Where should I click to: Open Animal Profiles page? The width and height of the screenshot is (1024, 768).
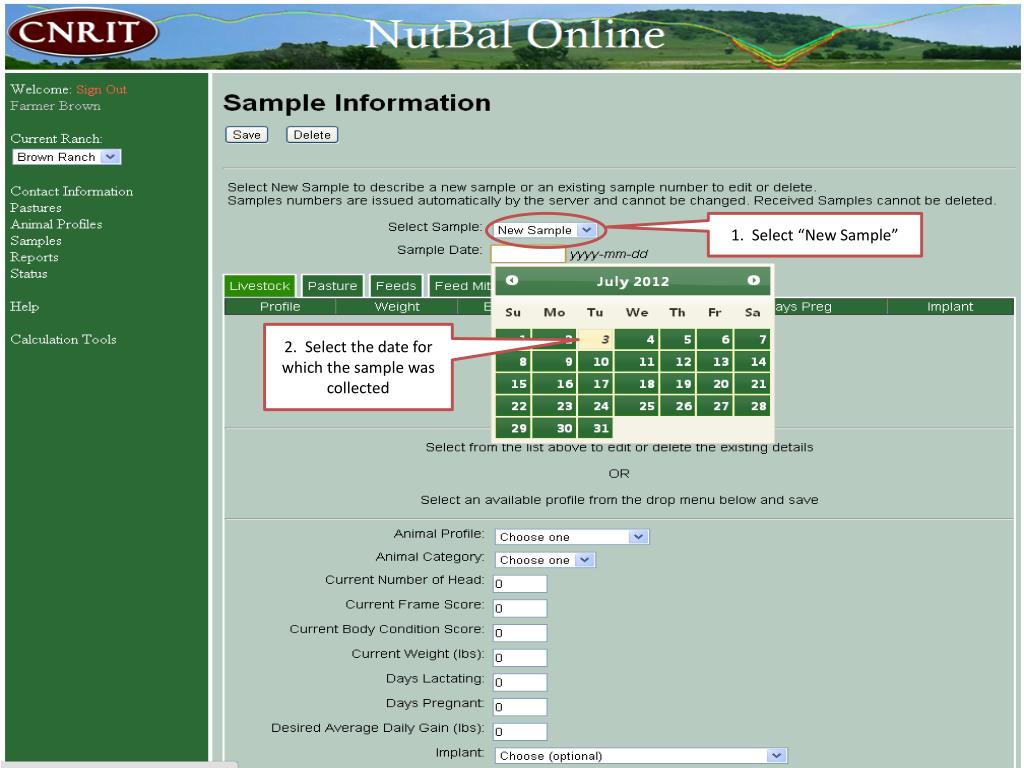tap(56, 224)
